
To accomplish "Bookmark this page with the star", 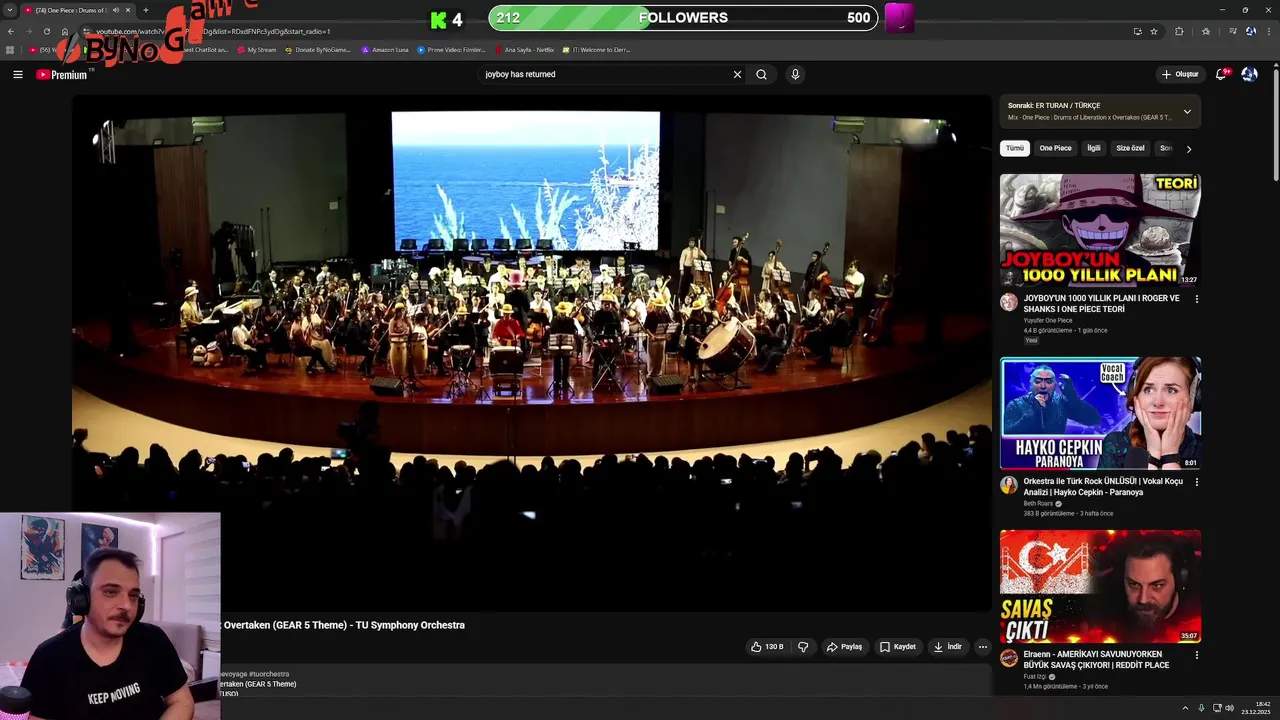I will point(1154,31).
